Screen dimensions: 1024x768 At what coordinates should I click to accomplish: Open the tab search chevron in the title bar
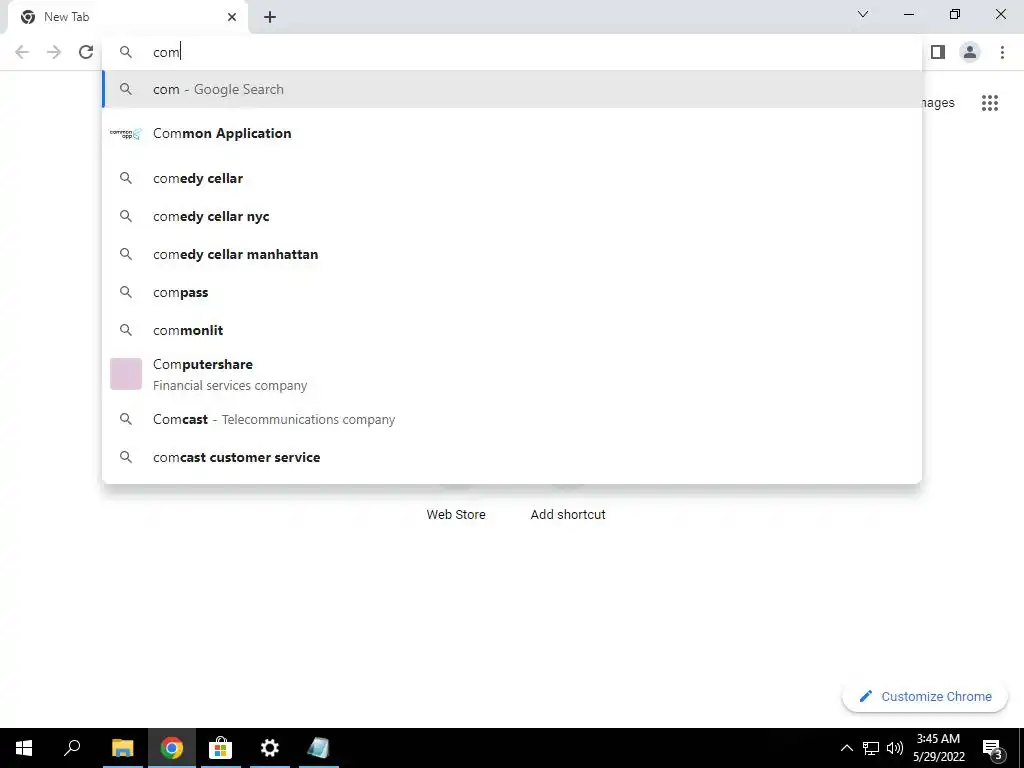click(x=863, y=14)
